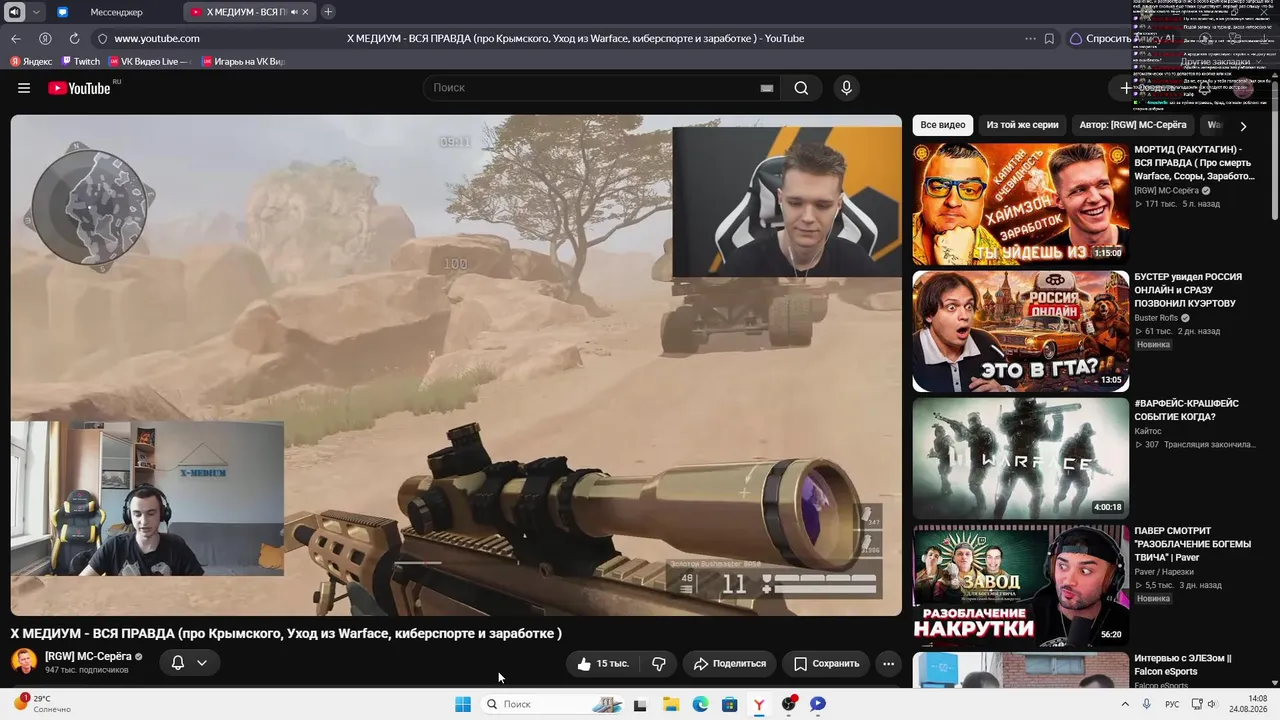Viewport: 1280px width, 720px height.
Task: Click the main video player frame
Action: (456, 365)
